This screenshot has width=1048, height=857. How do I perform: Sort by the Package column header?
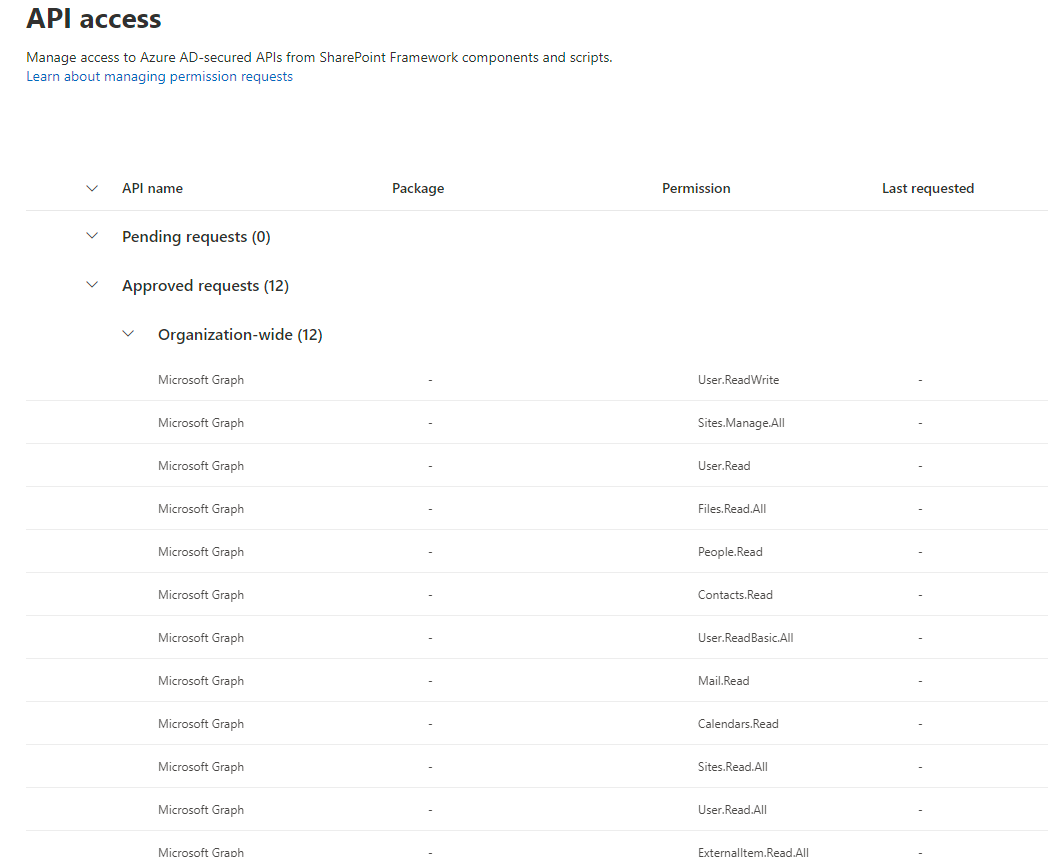418,188
